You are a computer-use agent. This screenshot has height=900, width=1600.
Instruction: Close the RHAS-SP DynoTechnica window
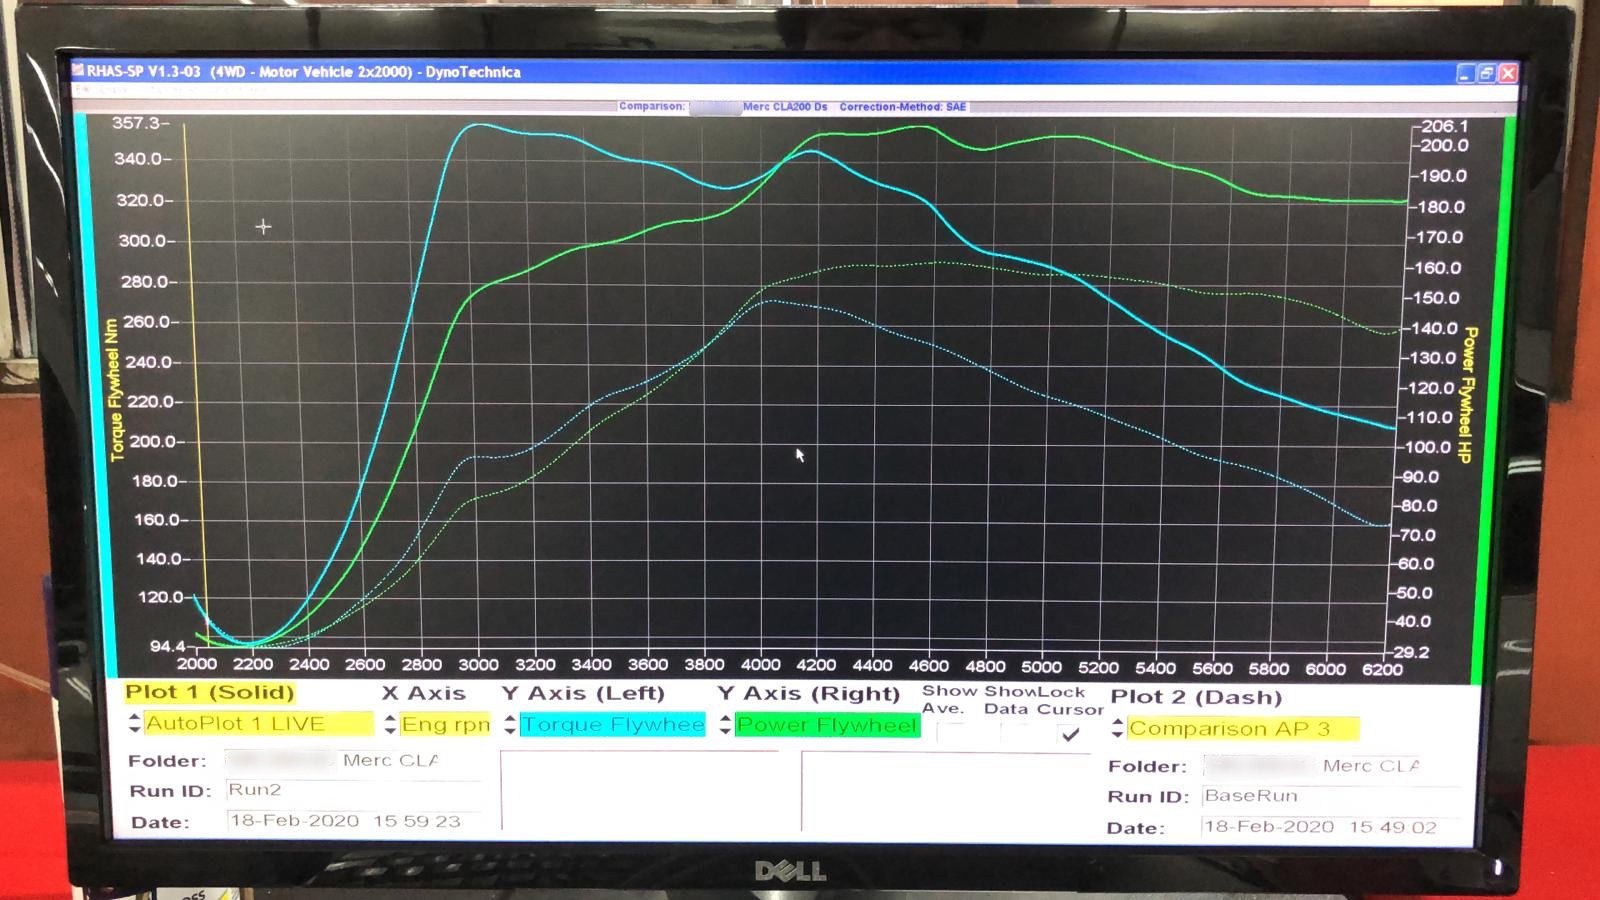point(1508,73)
